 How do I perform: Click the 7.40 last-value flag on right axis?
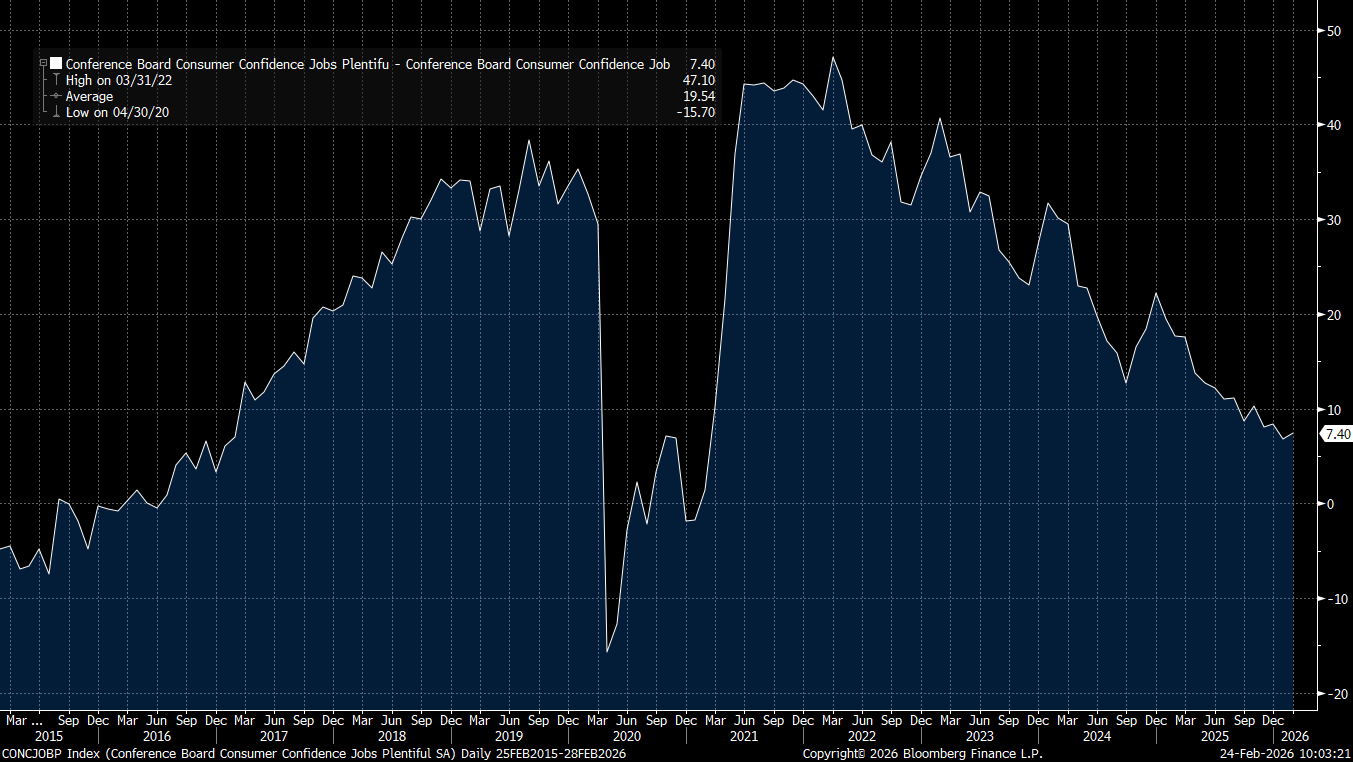(1336, 434)
